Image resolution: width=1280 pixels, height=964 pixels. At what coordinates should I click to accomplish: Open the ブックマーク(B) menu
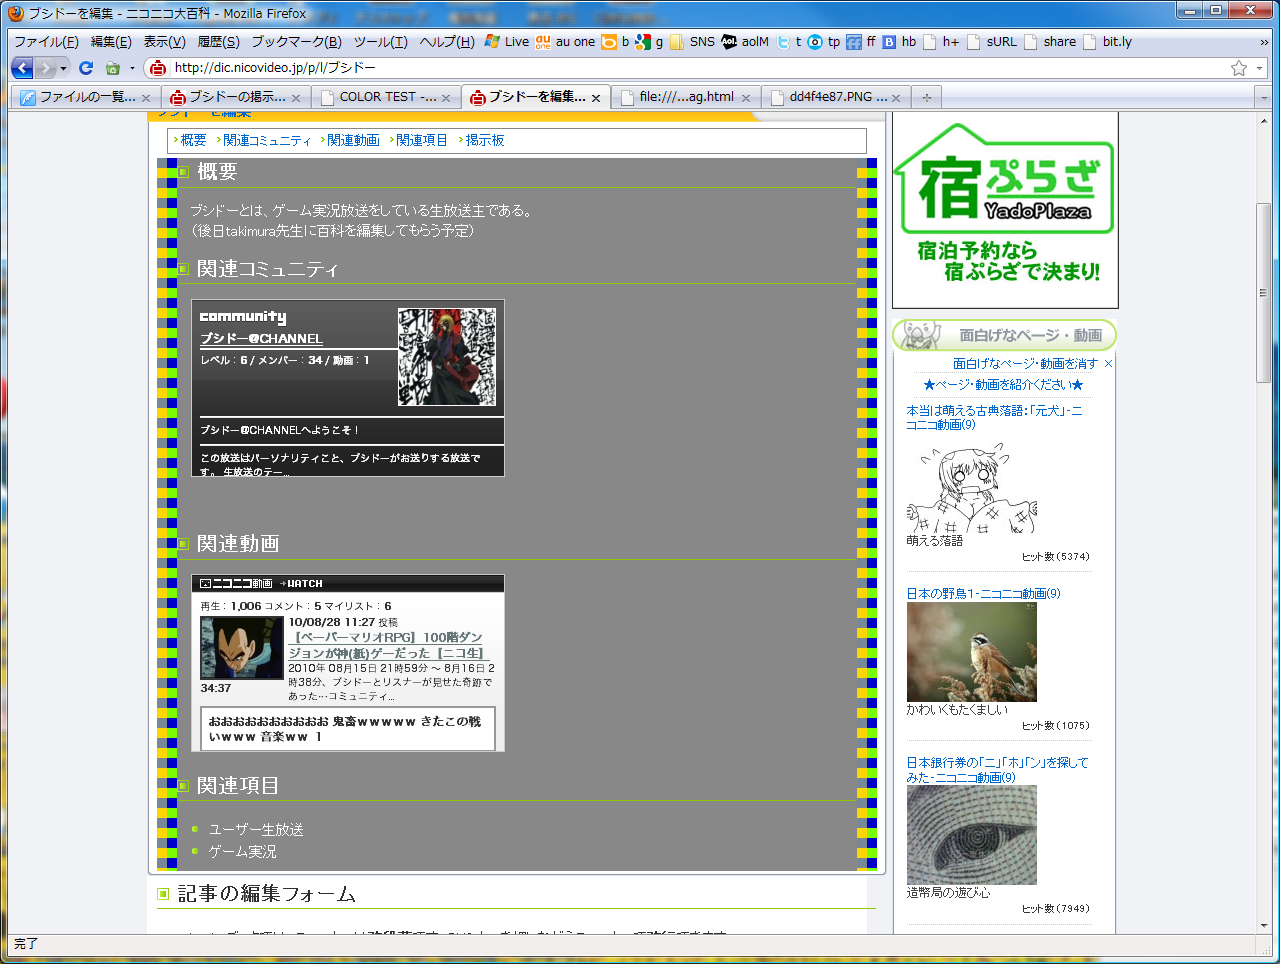coord(296,42)
